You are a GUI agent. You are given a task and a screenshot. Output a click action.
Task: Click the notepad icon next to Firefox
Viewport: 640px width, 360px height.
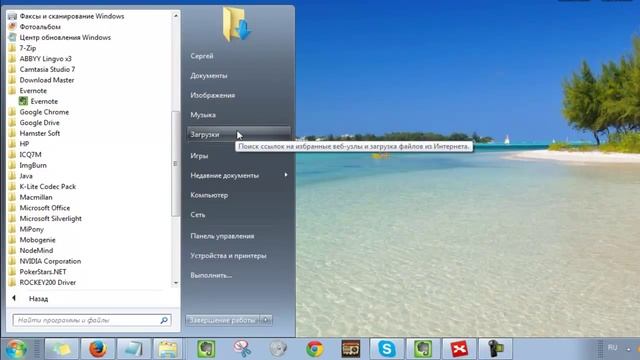(134, 349)
